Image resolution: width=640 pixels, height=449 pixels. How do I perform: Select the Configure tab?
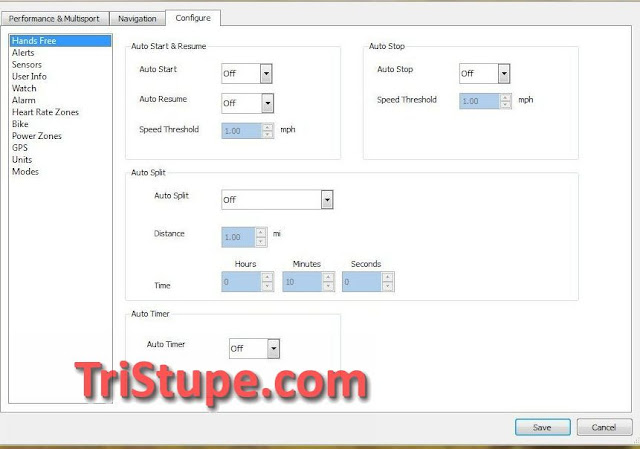193,18
